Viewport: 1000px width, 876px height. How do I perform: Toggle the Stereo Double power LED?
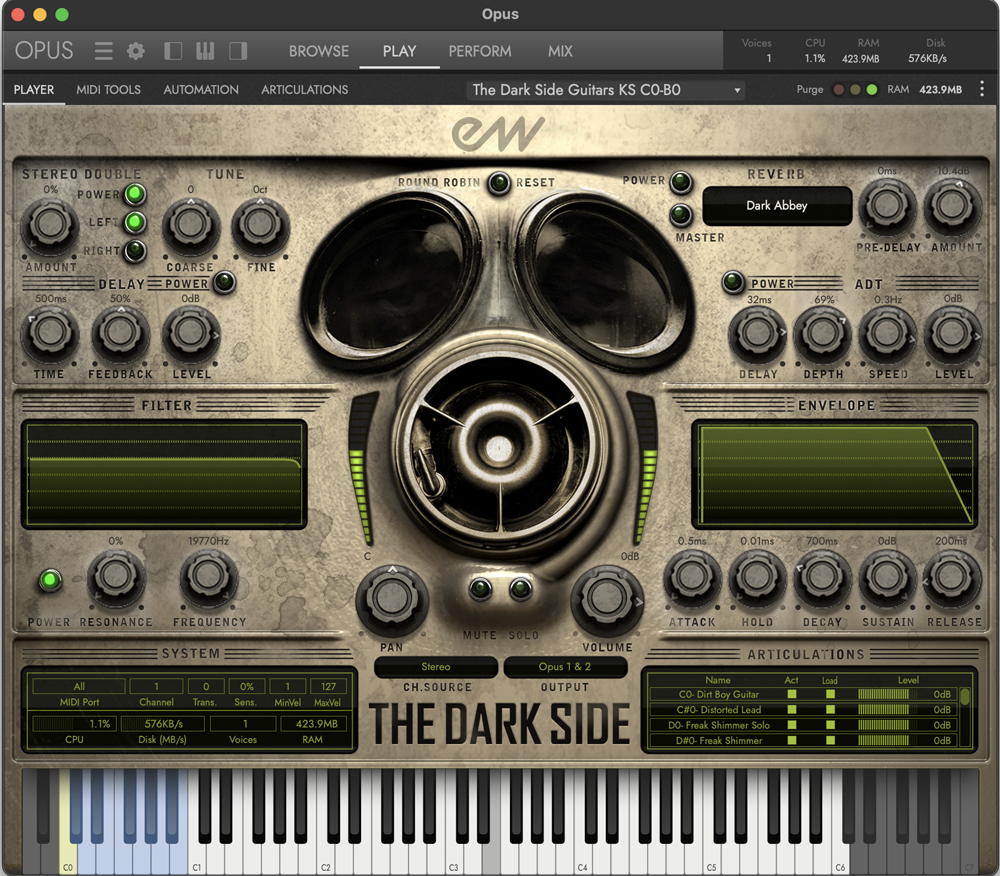135,194
